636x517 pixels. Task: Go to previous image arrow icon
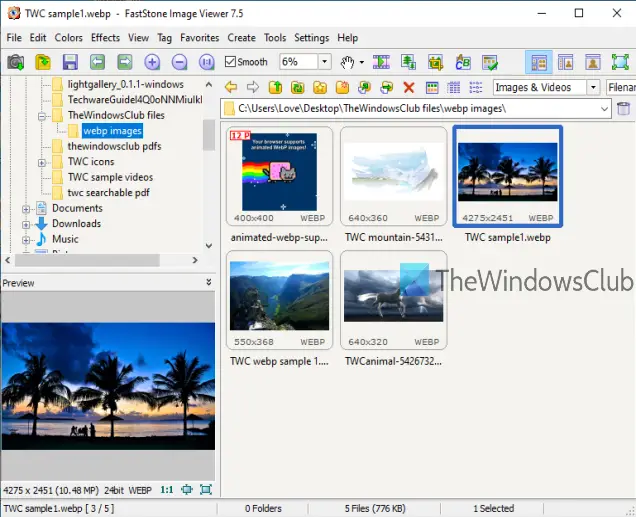pos(97,62)
